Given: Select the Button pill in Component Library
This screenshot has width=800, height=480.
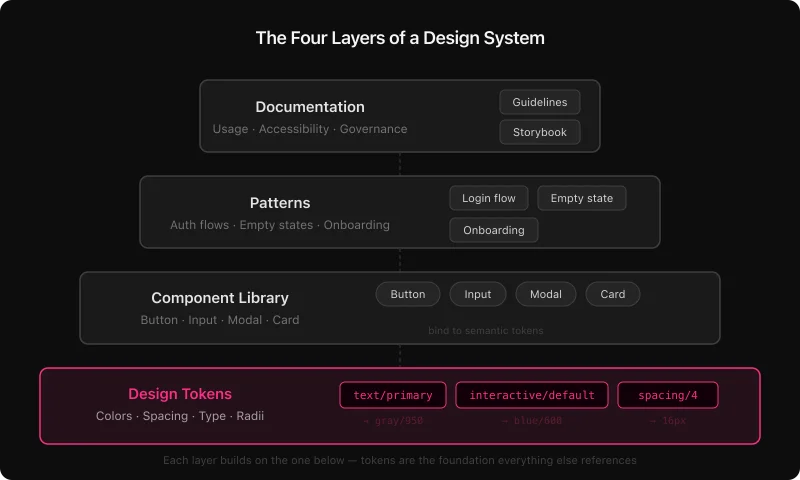Looking at the screenshot, I should pyautogui.click(x=408, y=294).
